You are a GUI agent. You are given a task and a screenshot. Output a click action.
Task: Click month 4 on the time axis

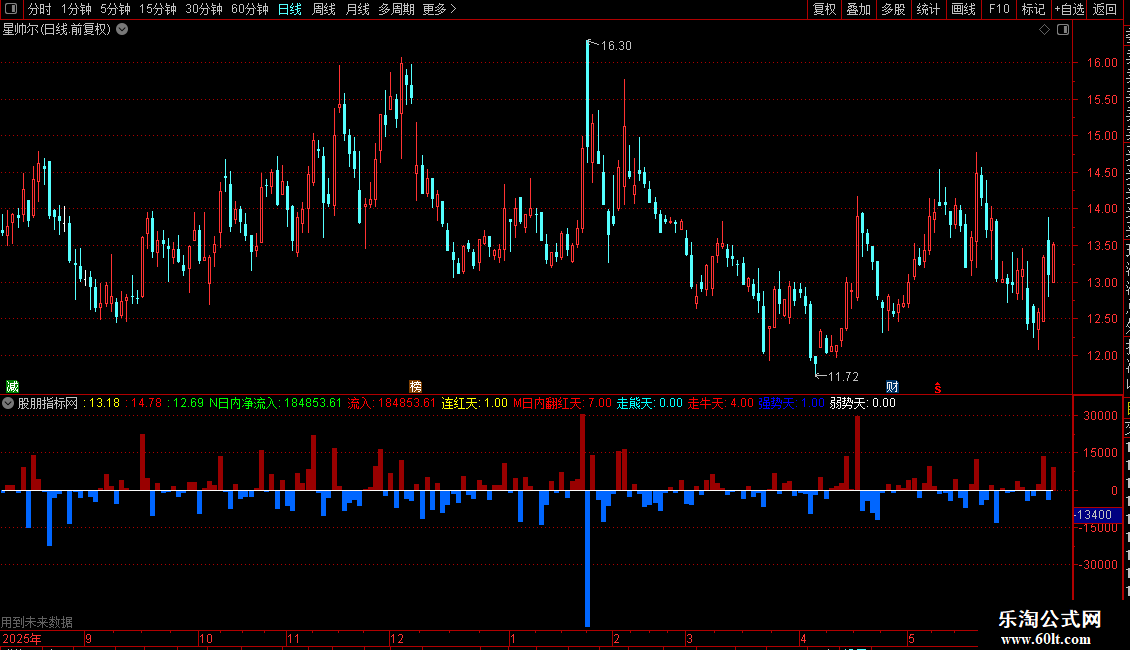[803, 638]
